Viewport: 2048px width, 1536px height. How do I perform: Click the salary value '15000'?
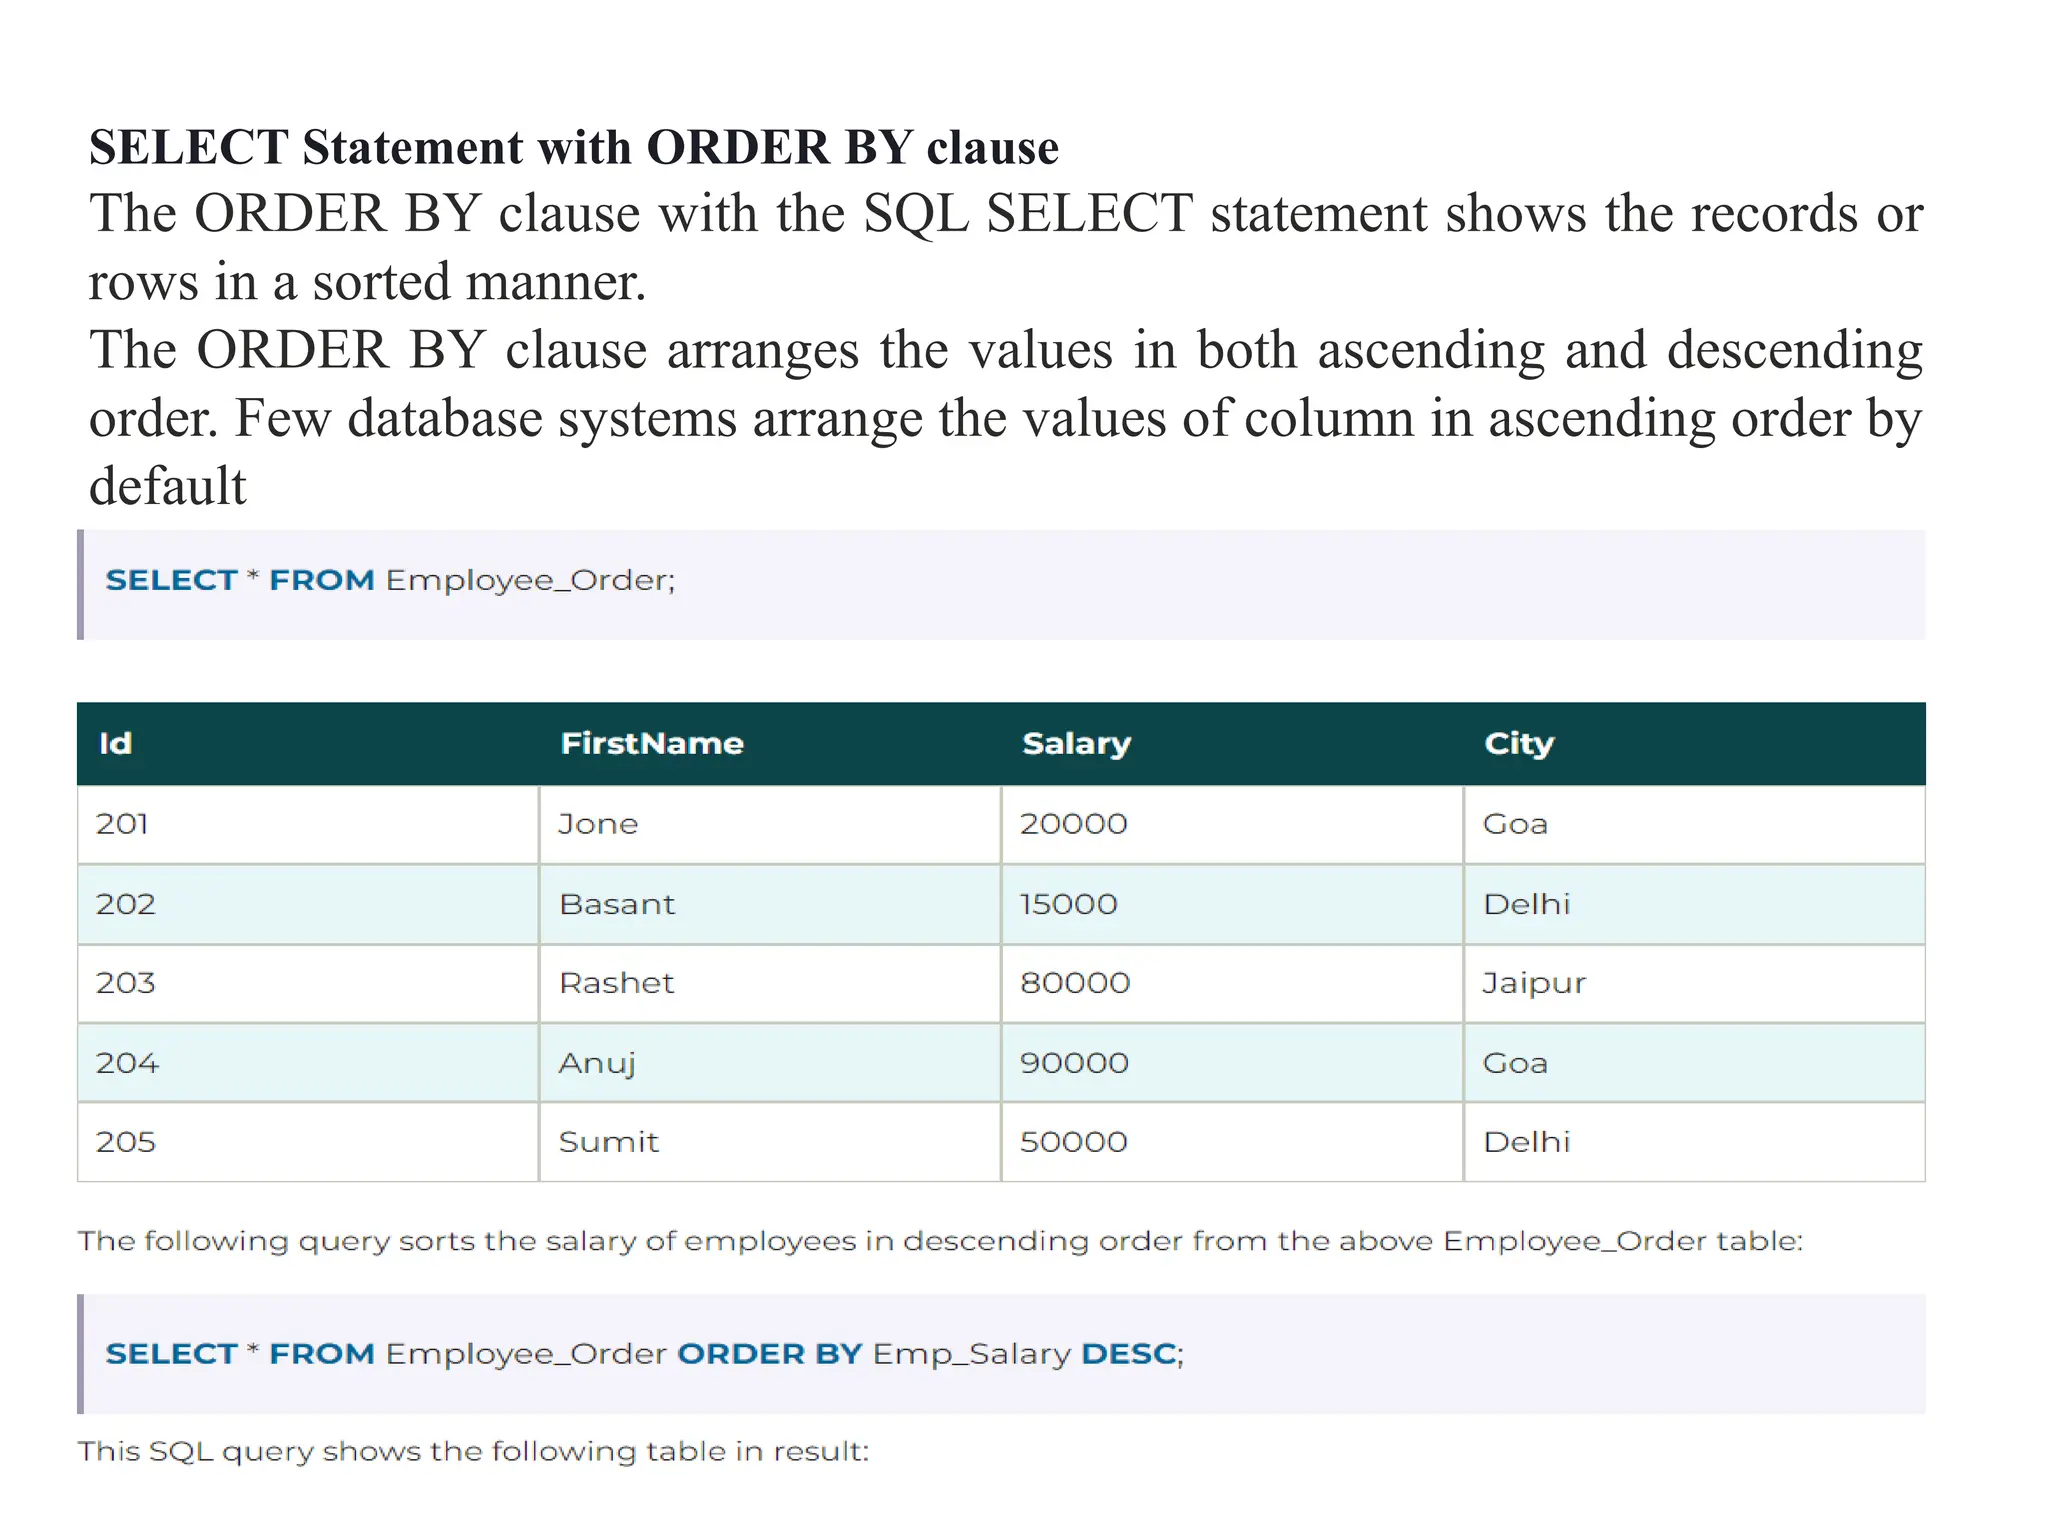pyautogui.click(x=1068, y=904)
